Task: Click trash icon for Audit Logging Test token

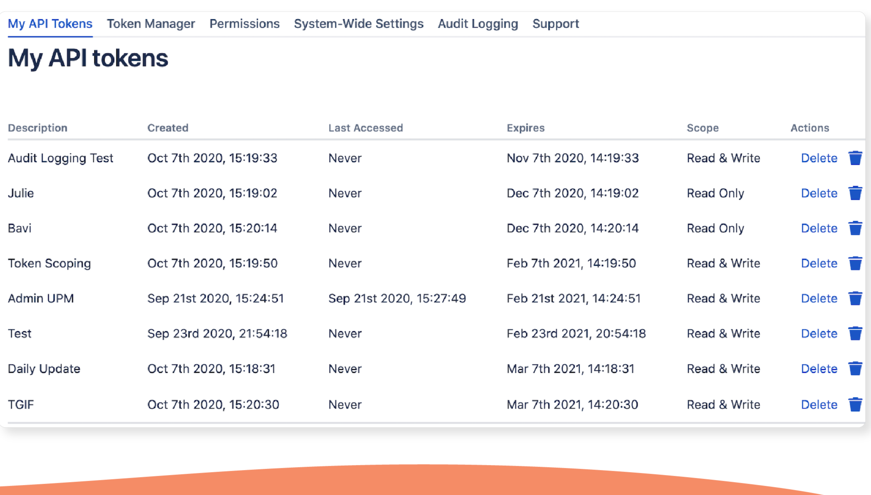Action: pyautogui.click(x=855, y=158)
